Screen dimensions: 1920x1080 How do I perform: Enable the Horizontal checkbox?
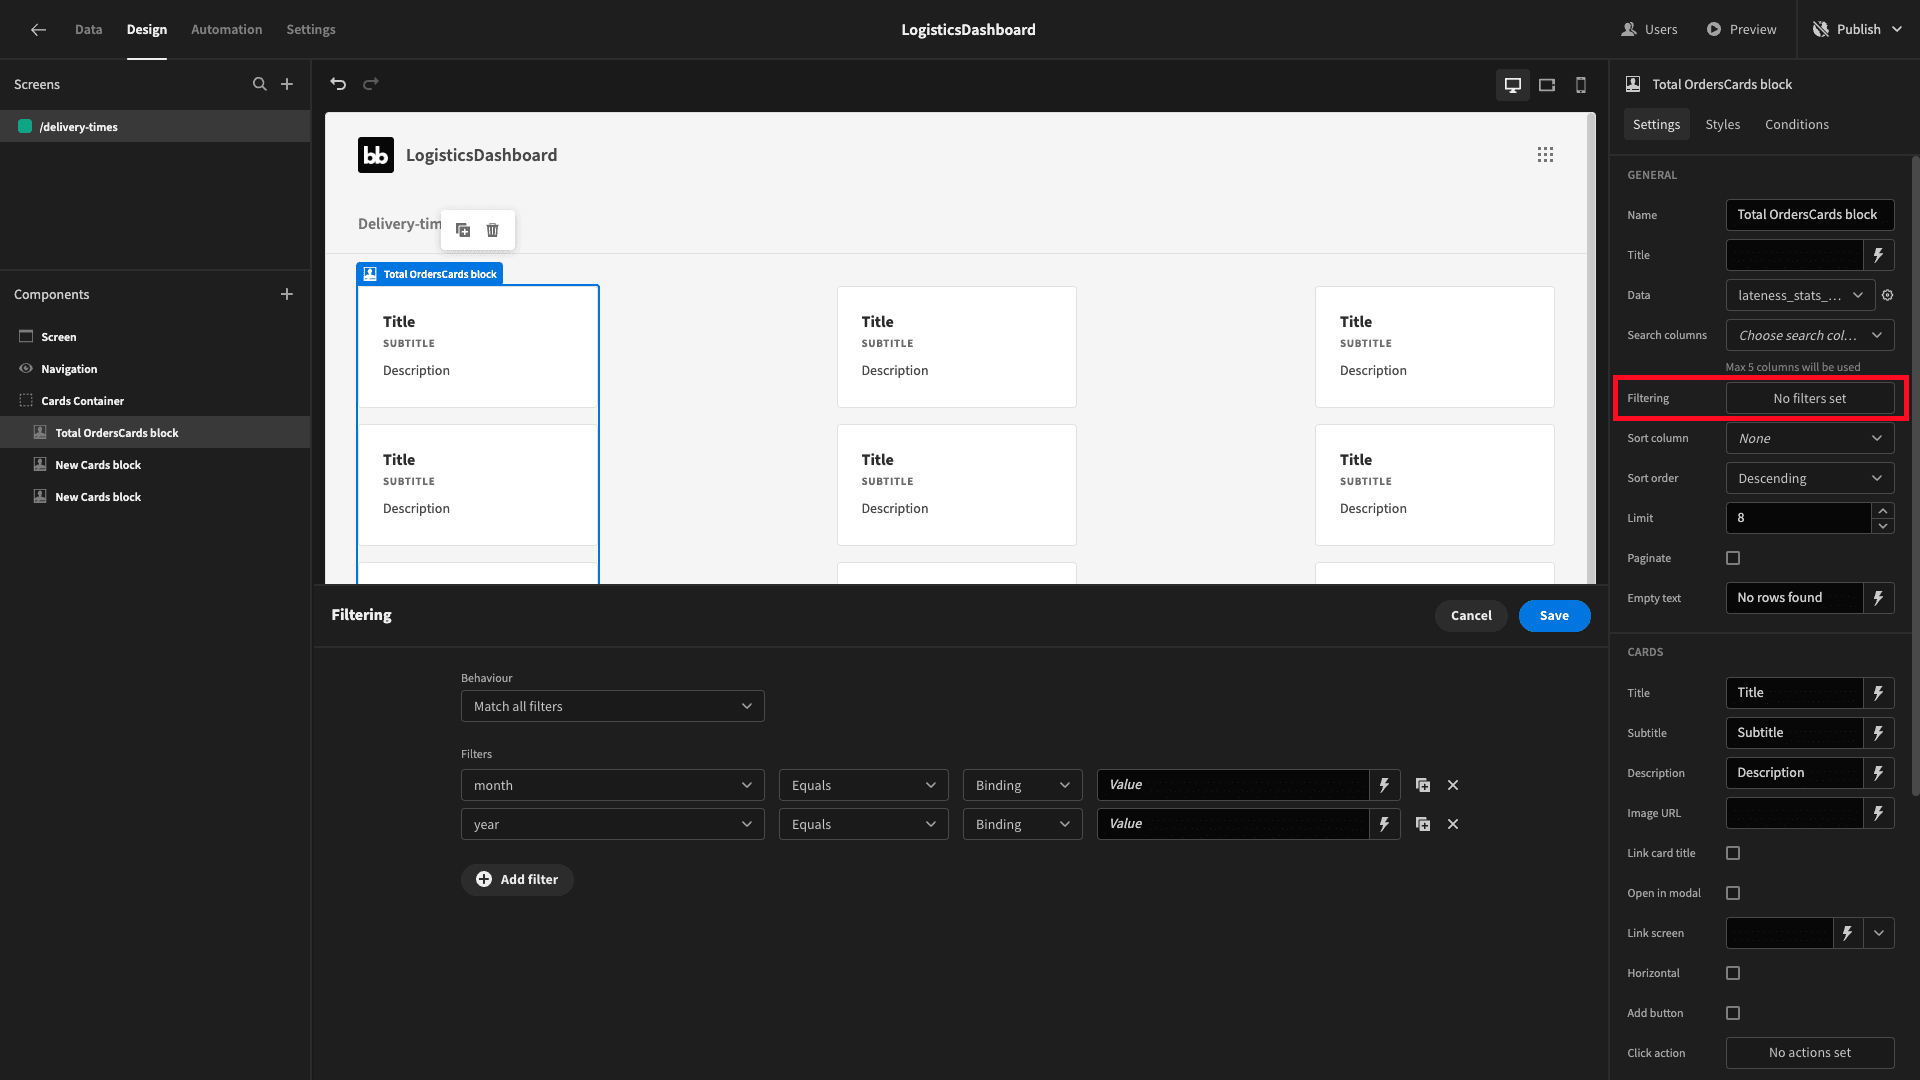[1733, 973]
